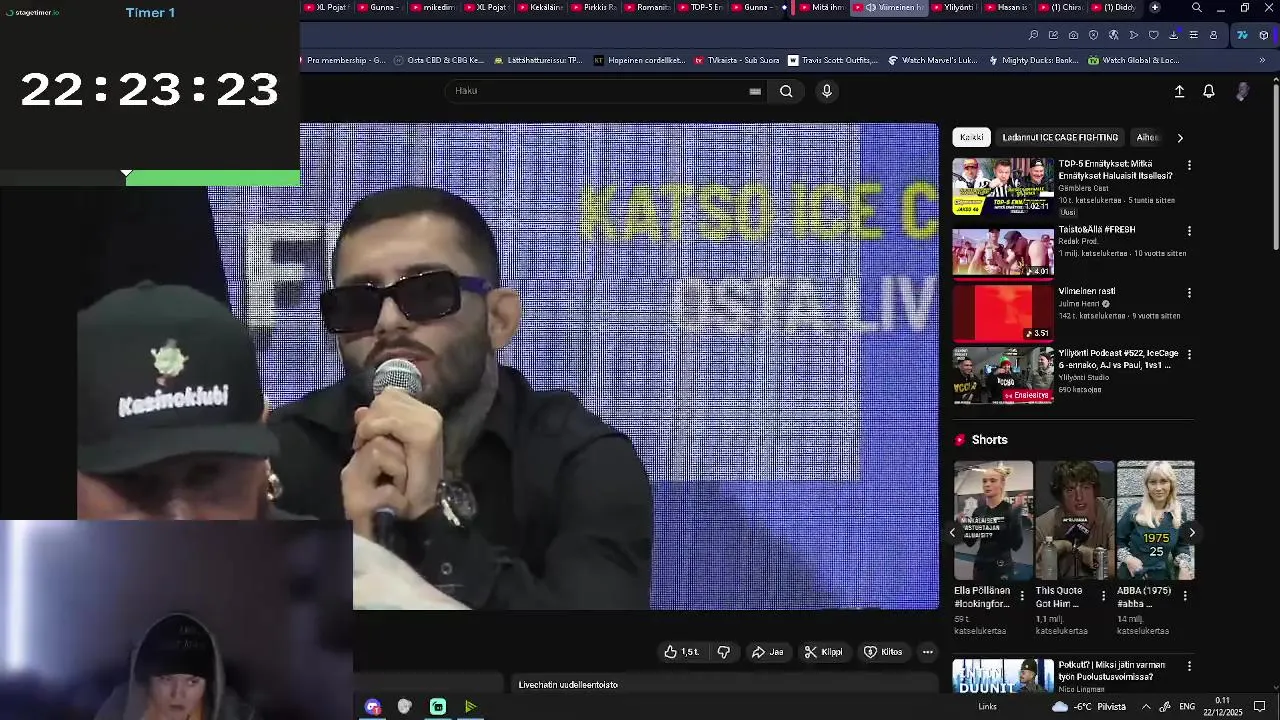Open options for TOP-5 Ennätykset video
Viewport: 1280px width, 720px height.
coord(1189,165)
